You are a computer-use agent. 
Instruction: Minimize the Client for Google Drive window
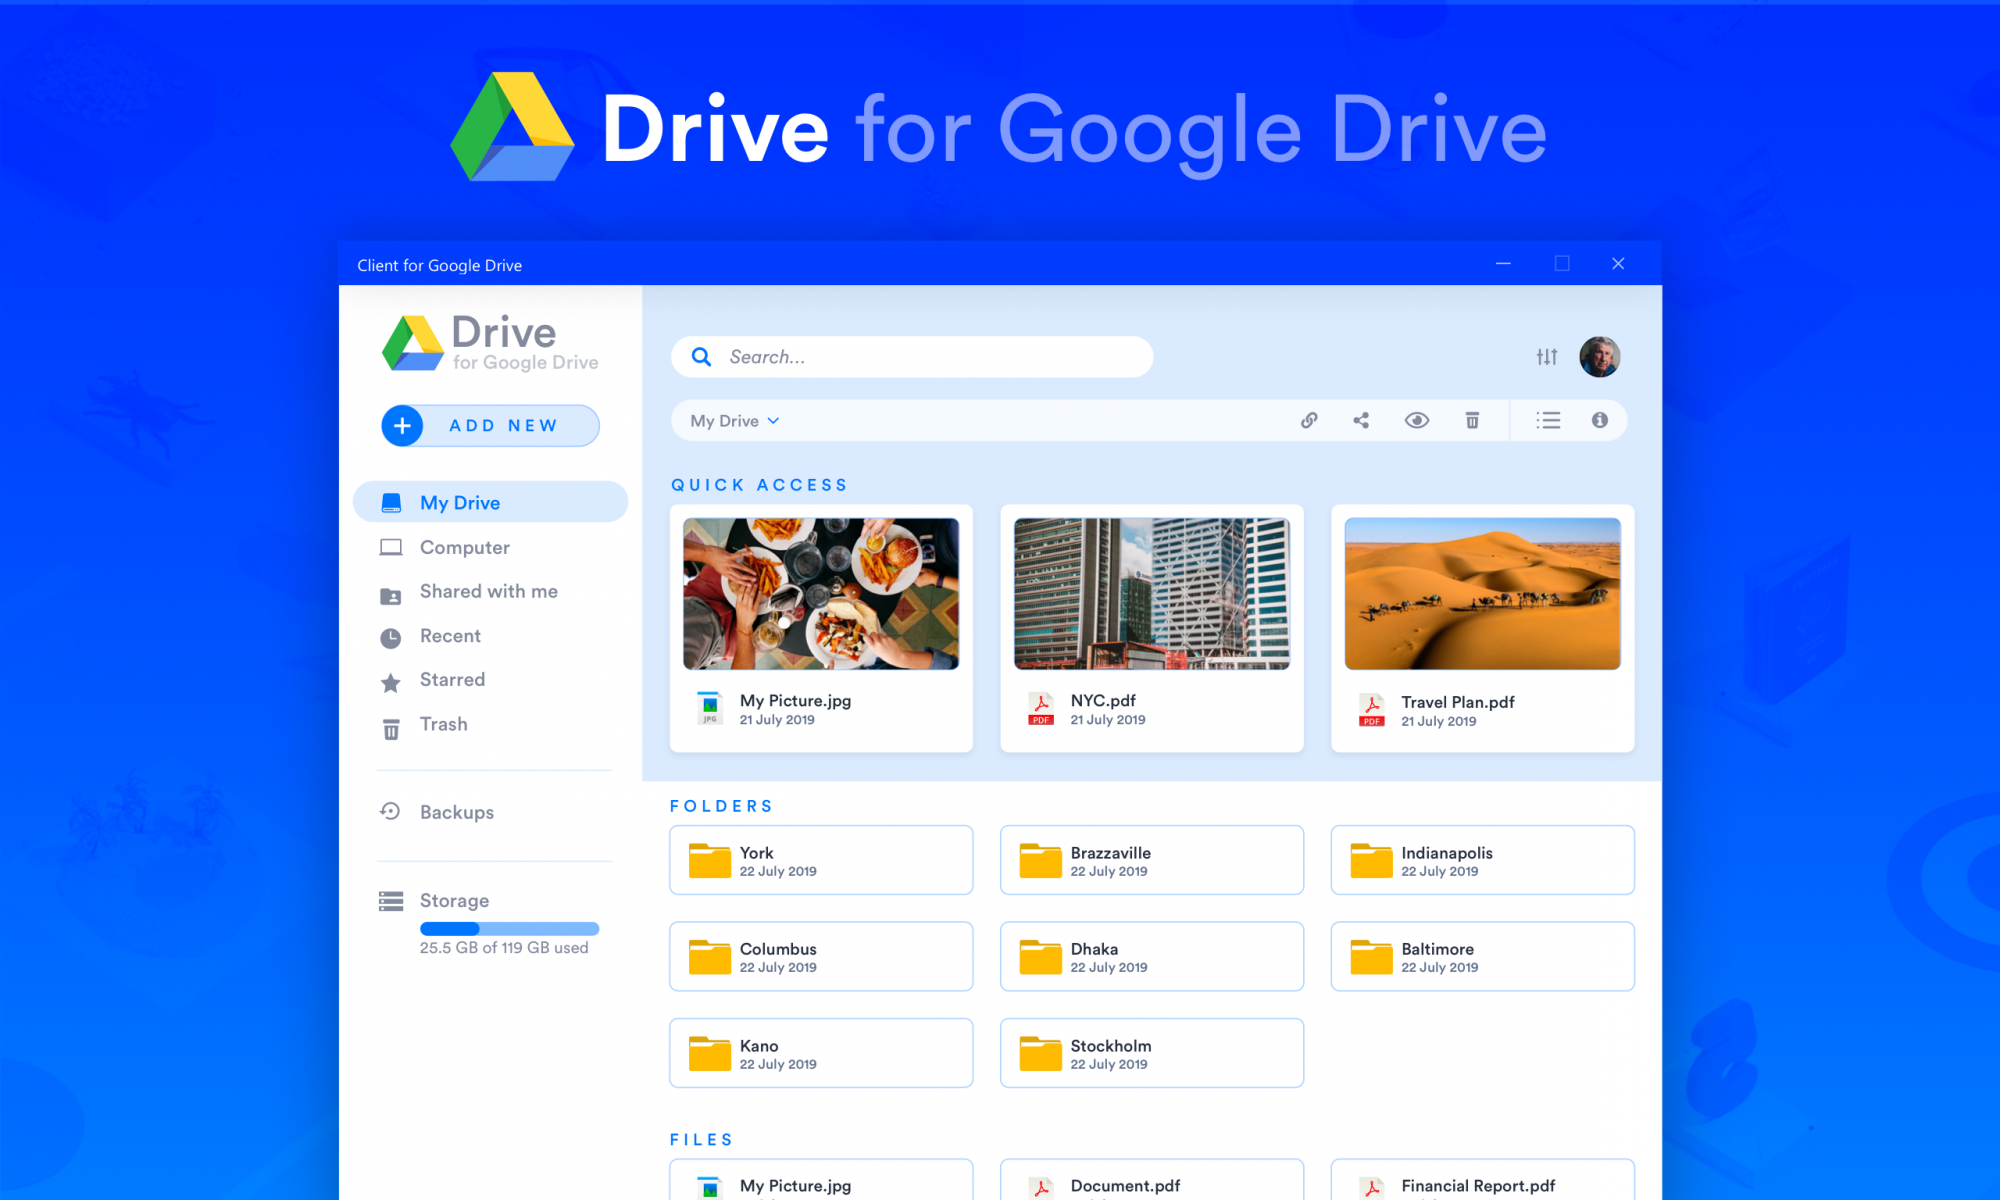pos(1503,264)
